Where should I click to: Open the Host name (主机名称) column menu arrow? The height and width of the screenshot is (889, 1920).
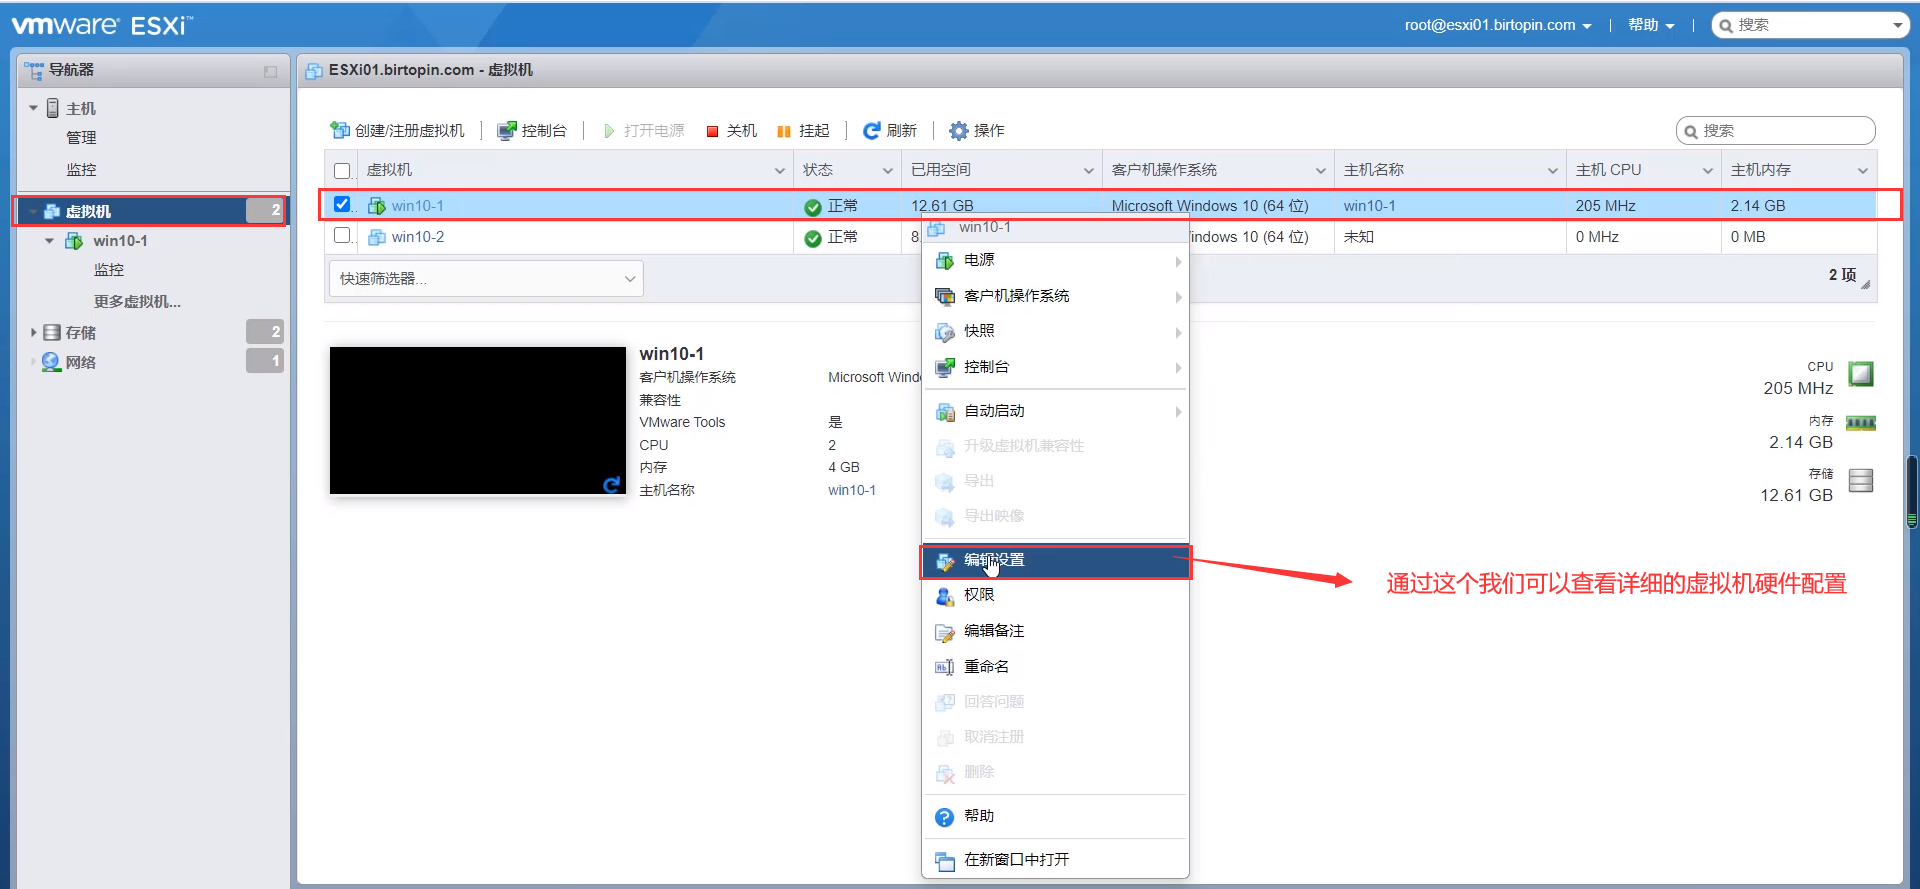(x=1553, y=171)
